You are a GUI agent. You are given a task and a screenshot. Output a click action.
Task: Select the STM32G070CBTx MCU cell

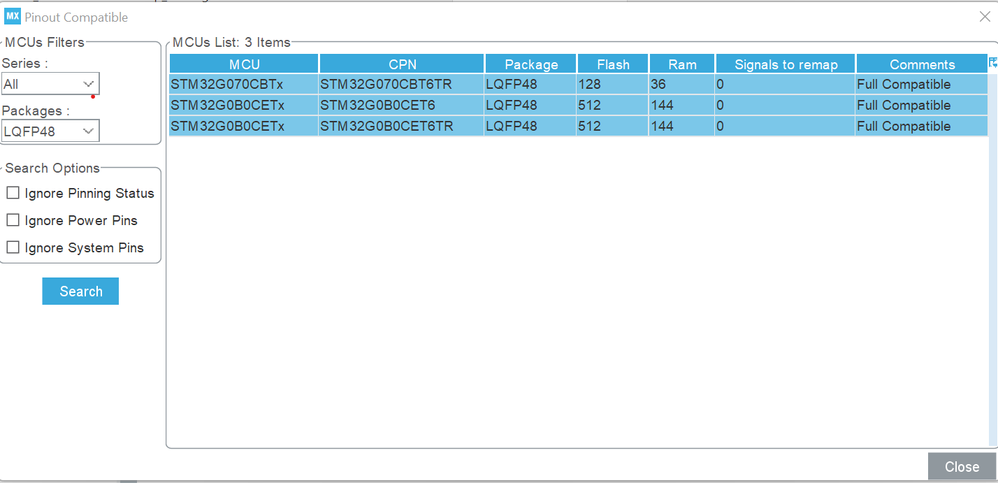click(x=244, y=84)
